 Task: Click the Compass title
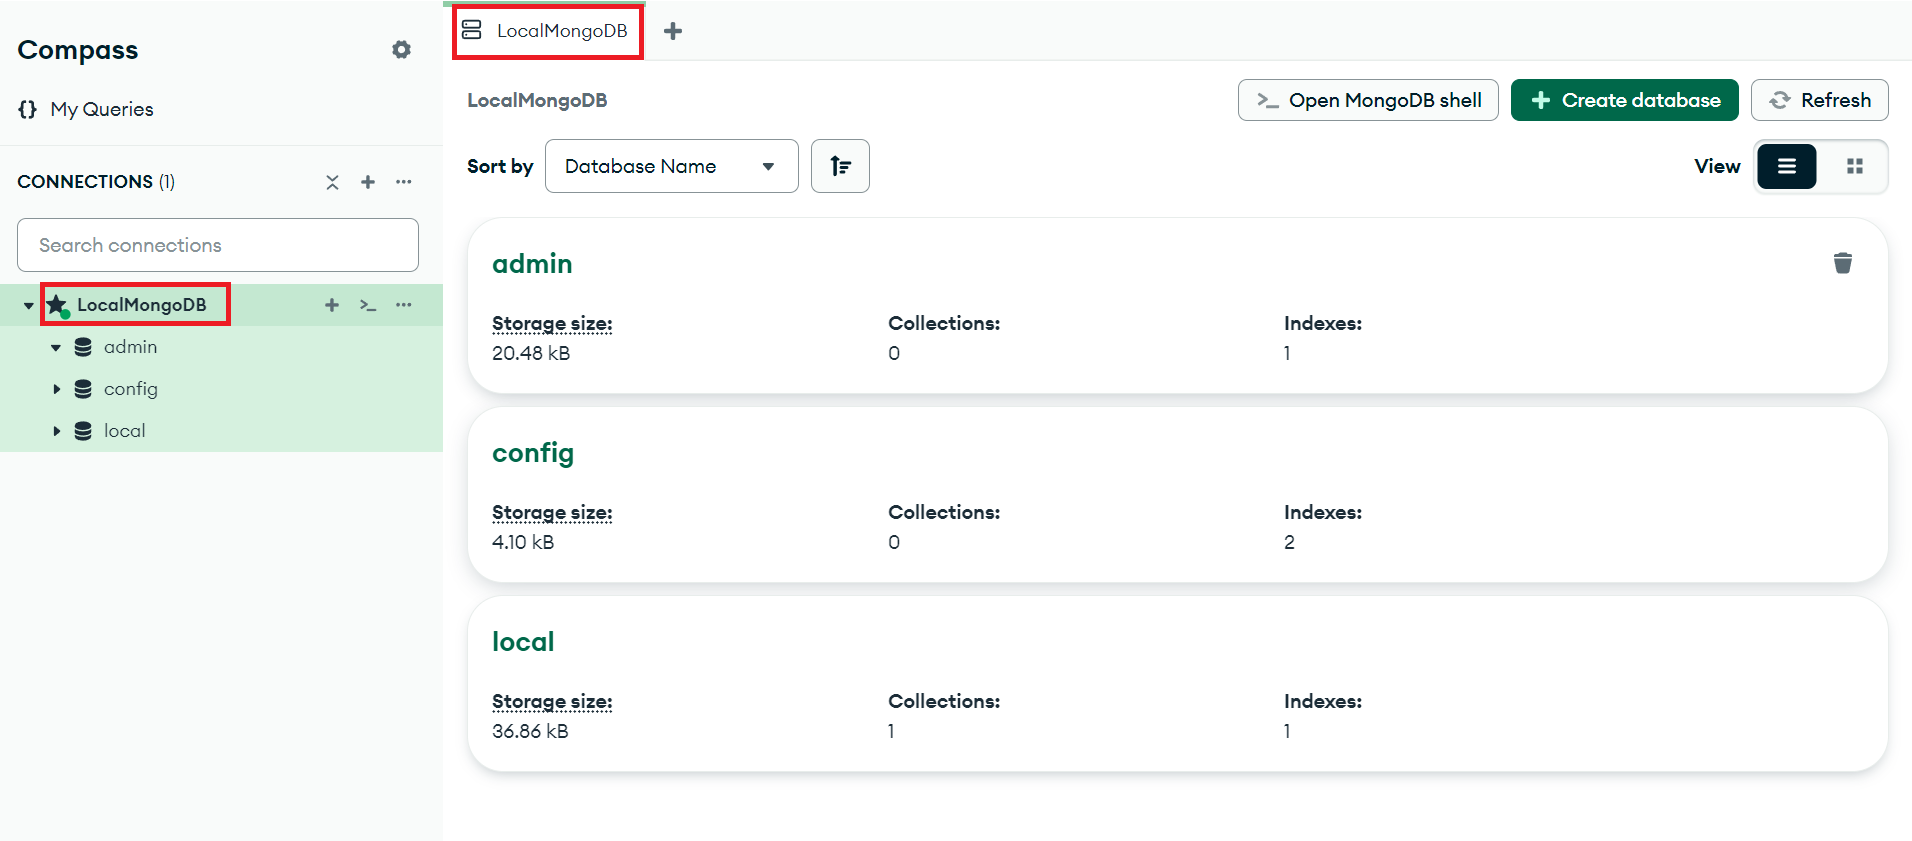tap(78, 50)
